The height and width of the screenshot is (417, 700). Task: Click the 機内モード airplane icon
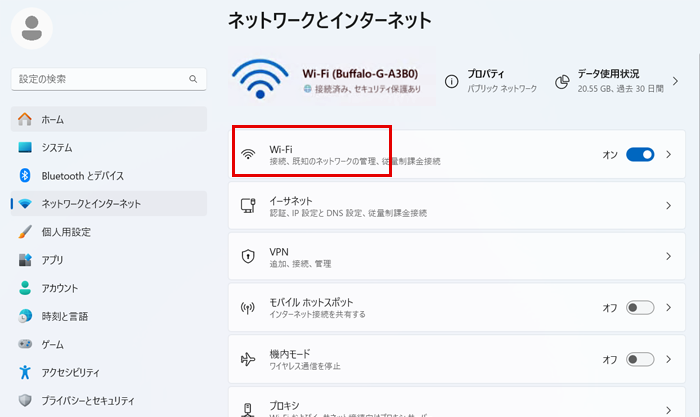(248, 359)
